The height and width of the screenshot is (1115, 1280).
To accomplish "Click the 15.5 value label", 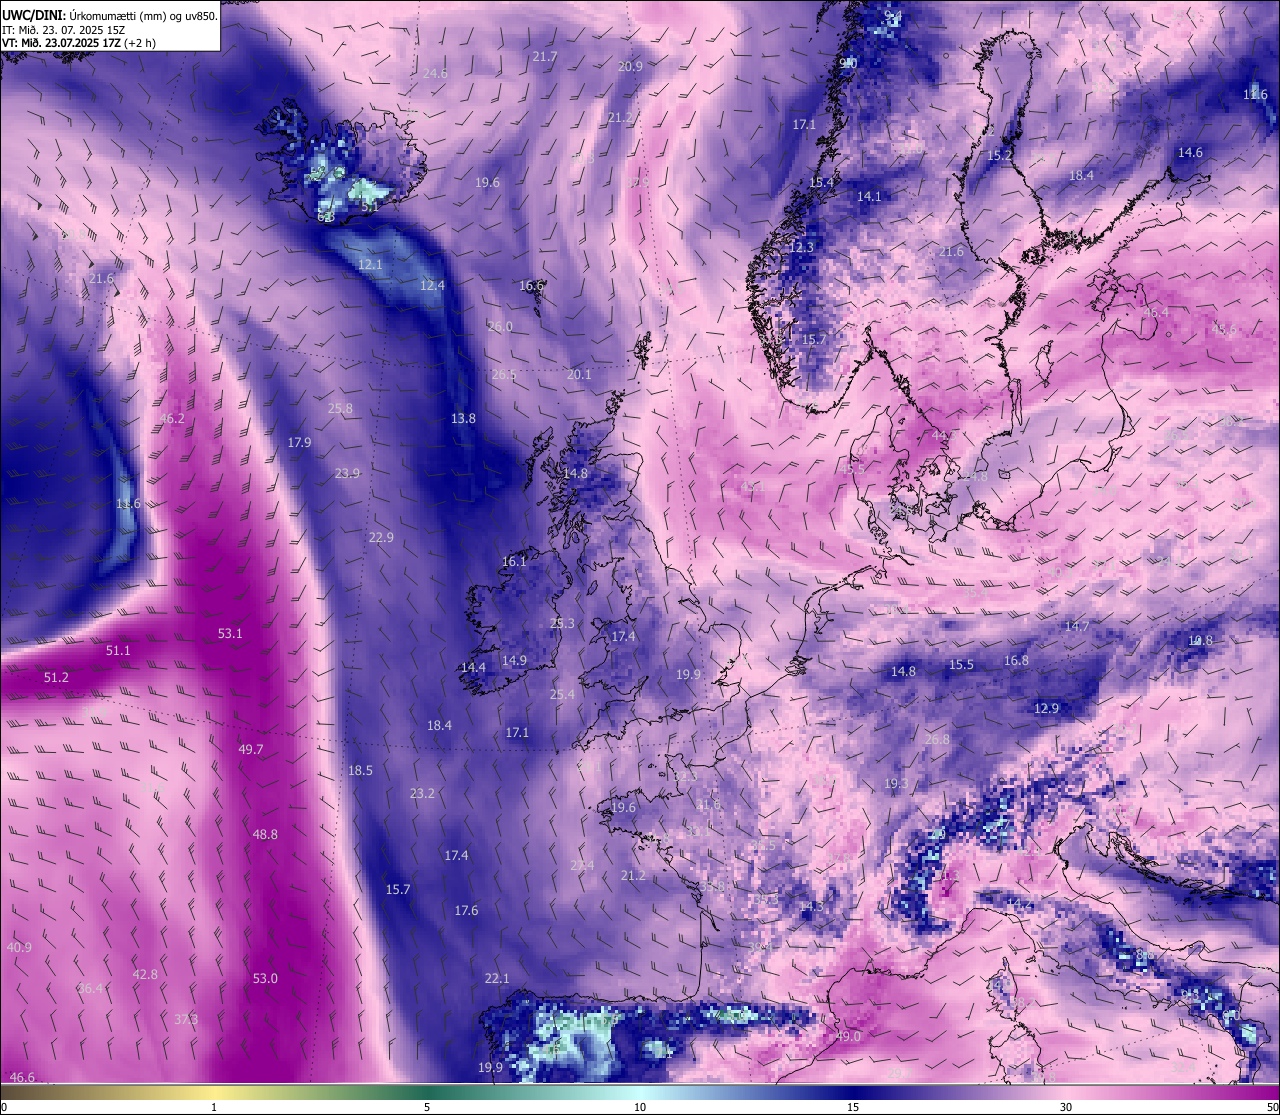I will pyautogui.click(x=961, y=664).
